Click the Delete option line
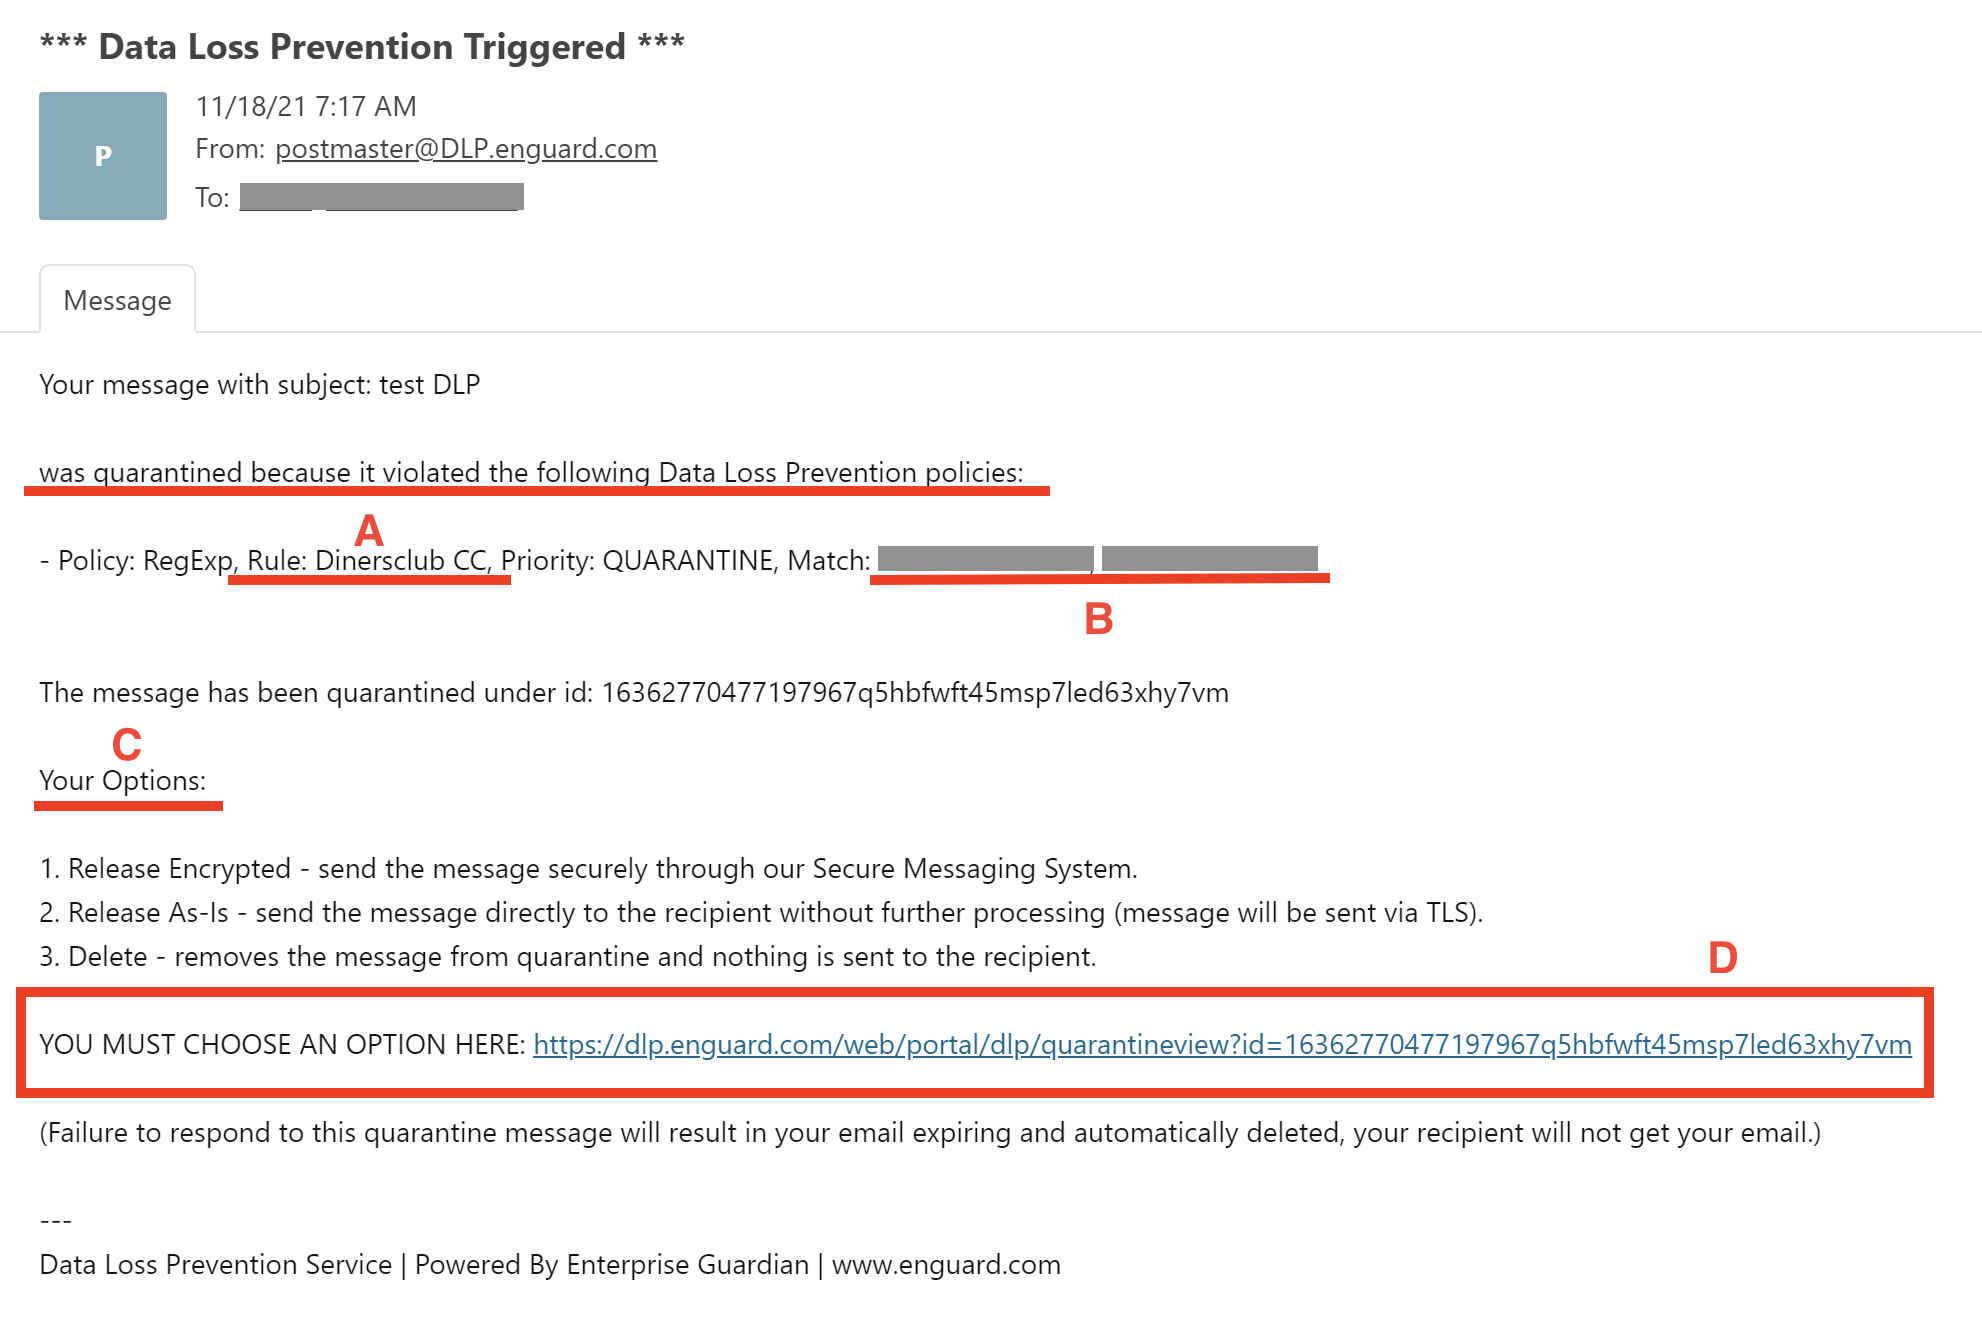This screenshot has width=1982, height=1336. coord(568,956)
